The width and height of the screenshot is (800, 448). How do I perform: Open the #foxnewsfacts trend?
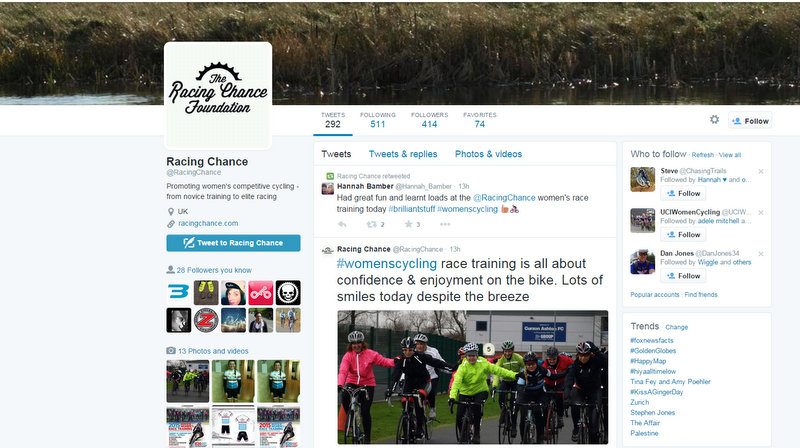pos(652,340)
